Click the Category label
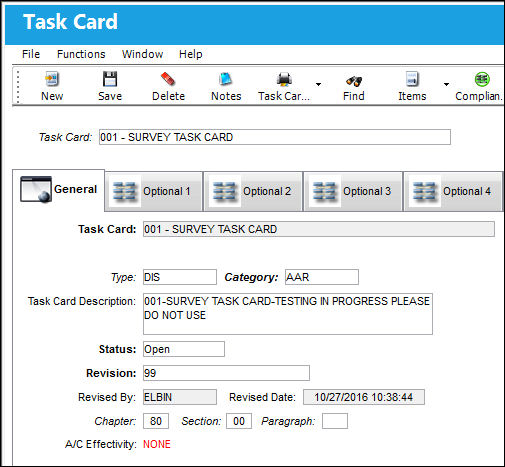This screenshot has width=505, height=467. coord(251,277)
